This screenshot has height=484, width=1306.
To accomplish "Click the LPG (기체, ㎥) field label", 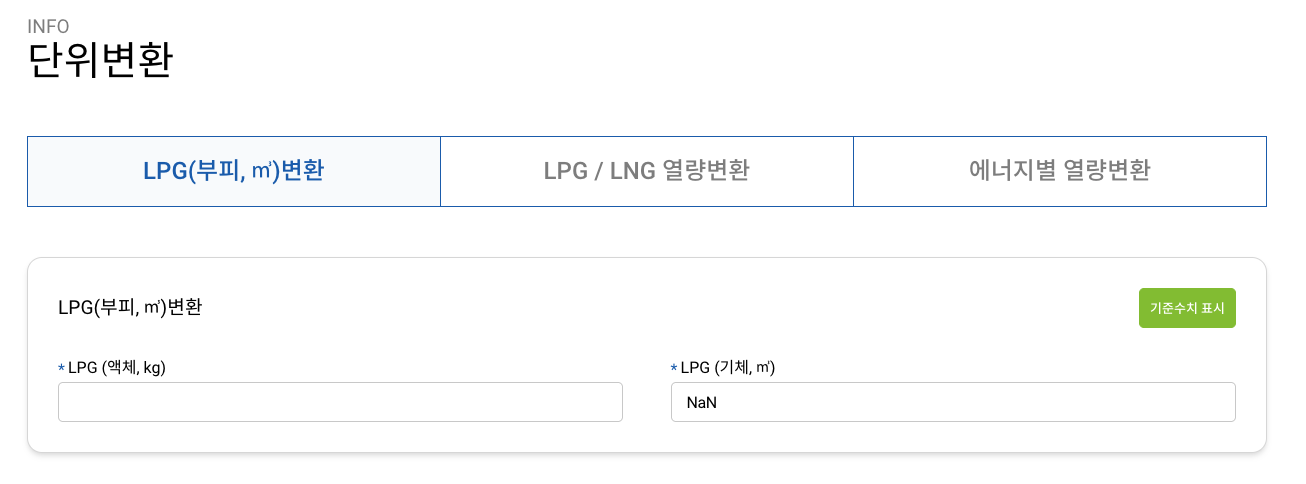I will [x=728, y=367].
